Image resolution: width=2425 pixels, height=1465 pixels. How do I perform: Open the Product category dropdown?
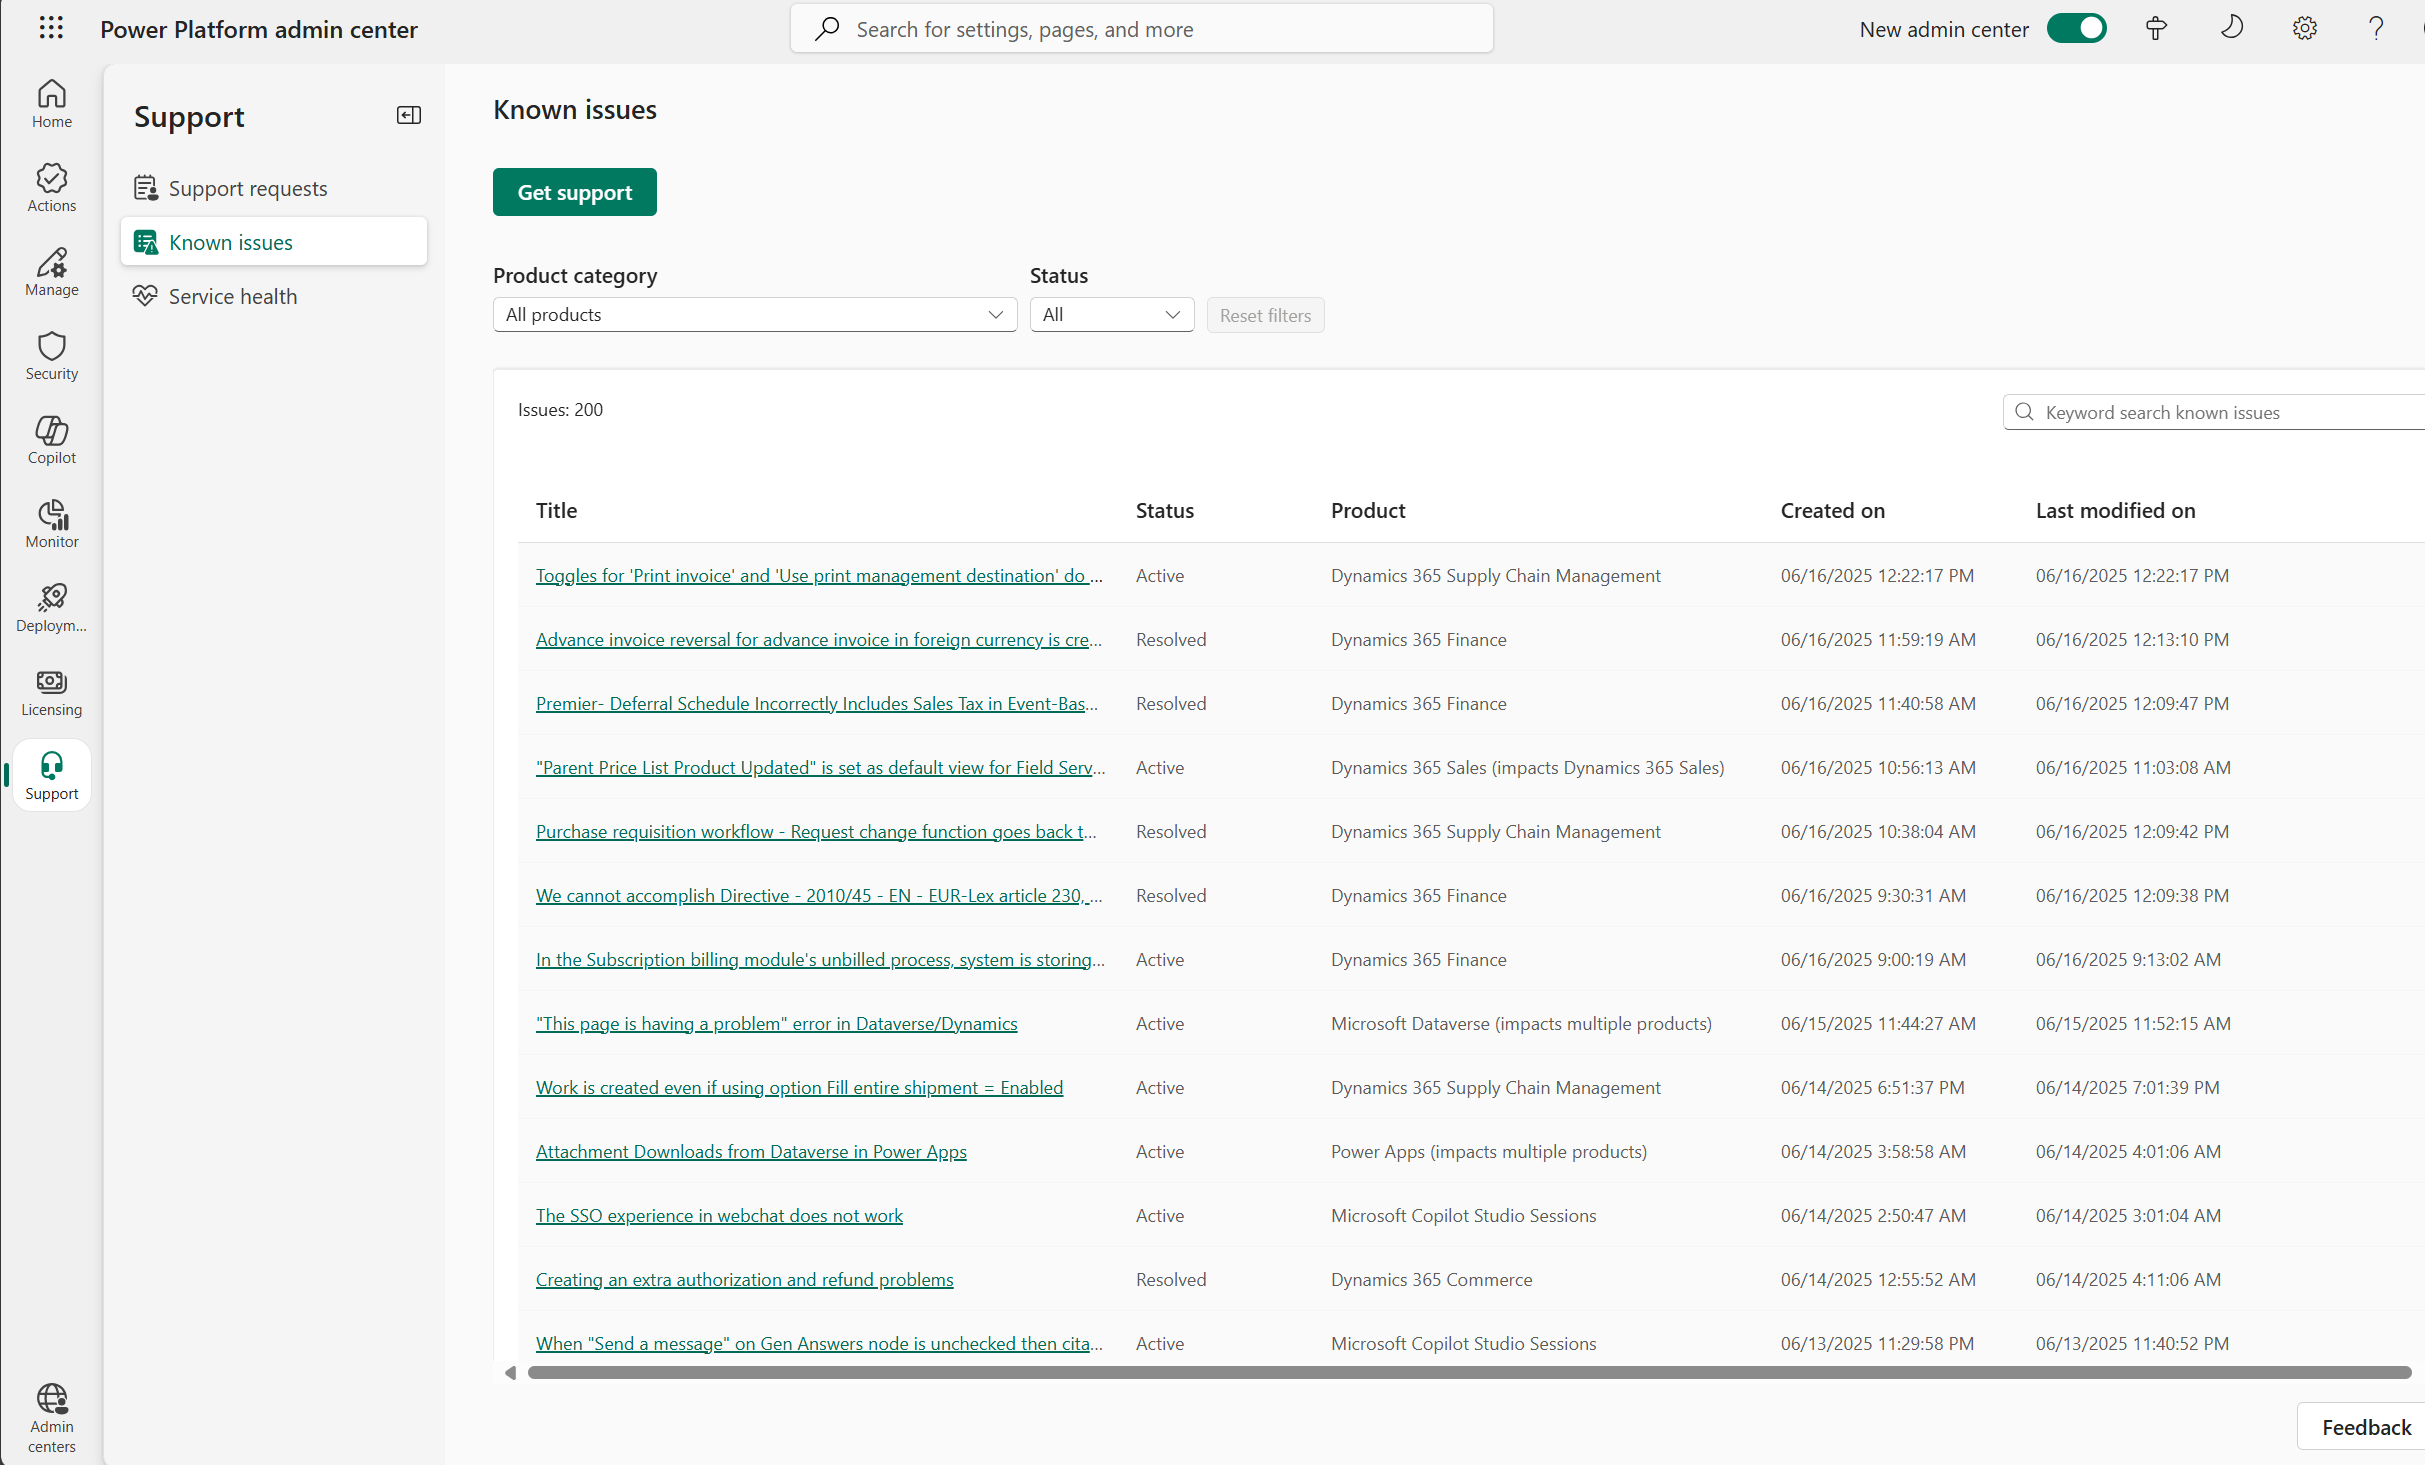point(755,314)
